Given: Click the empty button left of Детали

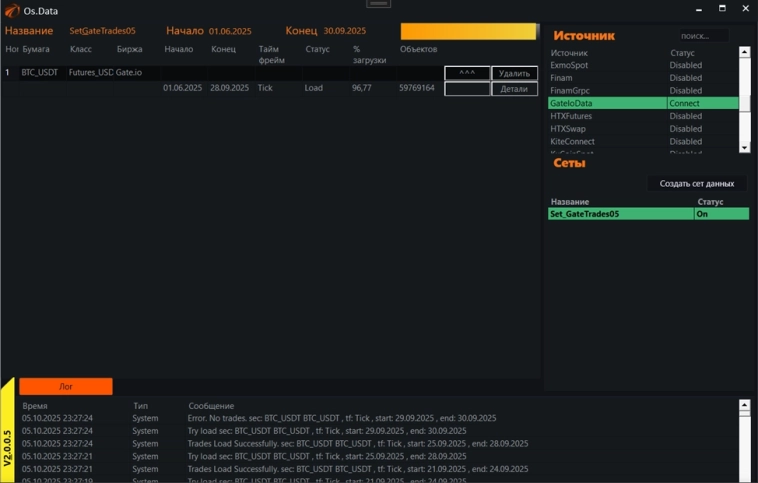Looking at the screenshot, I should pos(467,89).
